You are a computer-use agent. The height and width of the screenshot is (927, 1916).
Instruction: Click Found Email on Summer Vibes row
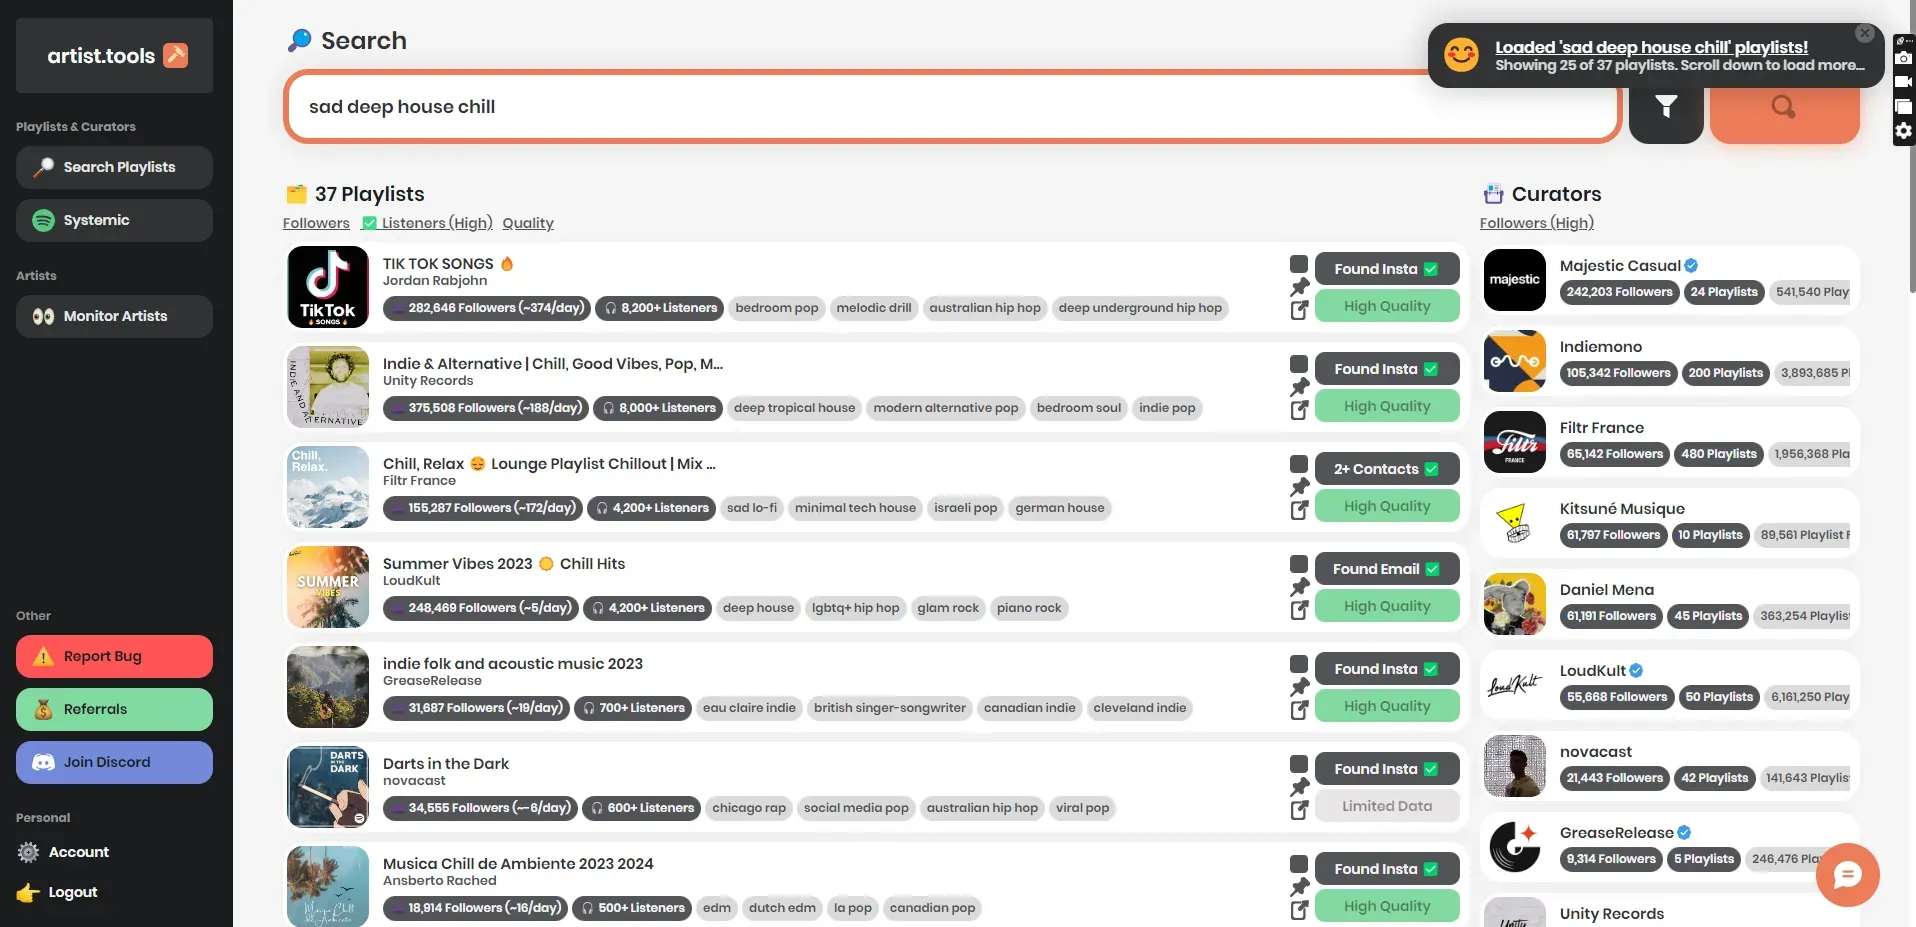click(1387, 569)
